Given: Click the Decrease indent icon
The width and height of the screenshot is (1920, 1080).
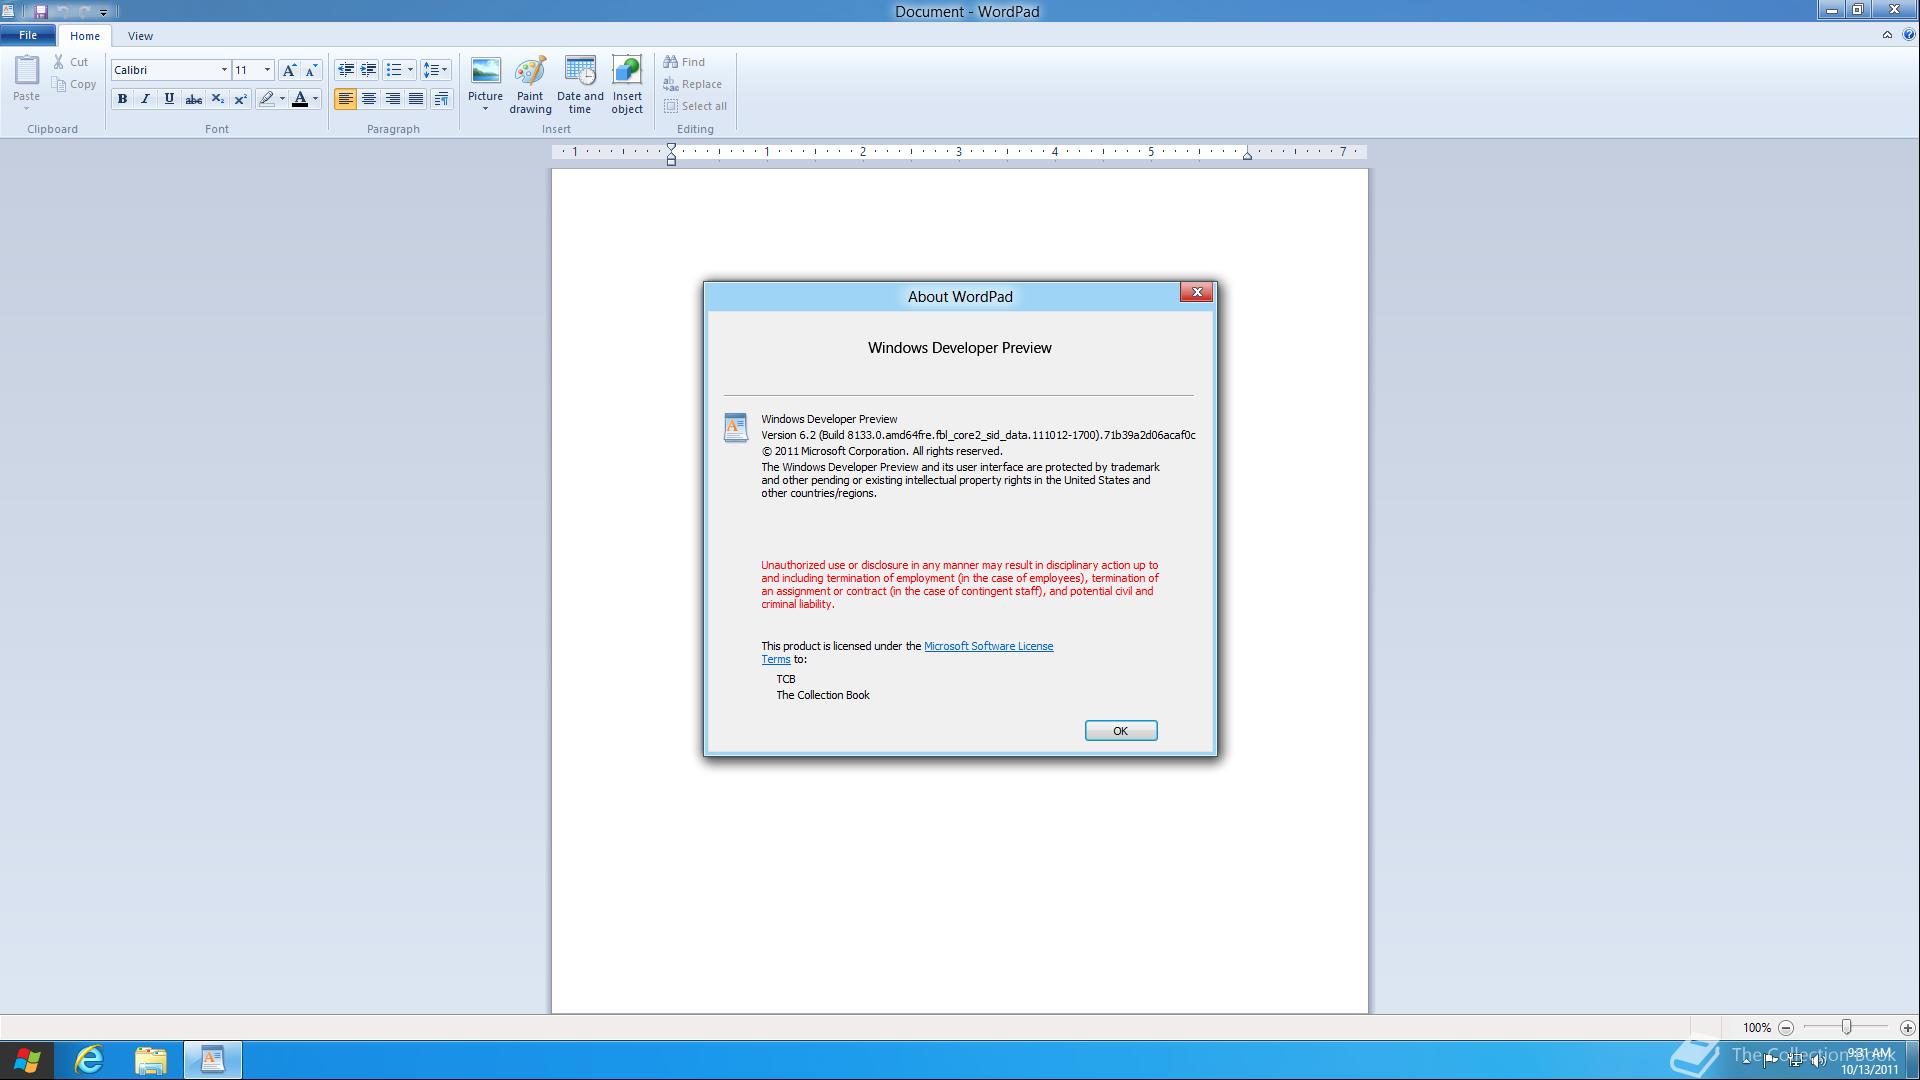Looking at the screenshot, I should [345, 70].
